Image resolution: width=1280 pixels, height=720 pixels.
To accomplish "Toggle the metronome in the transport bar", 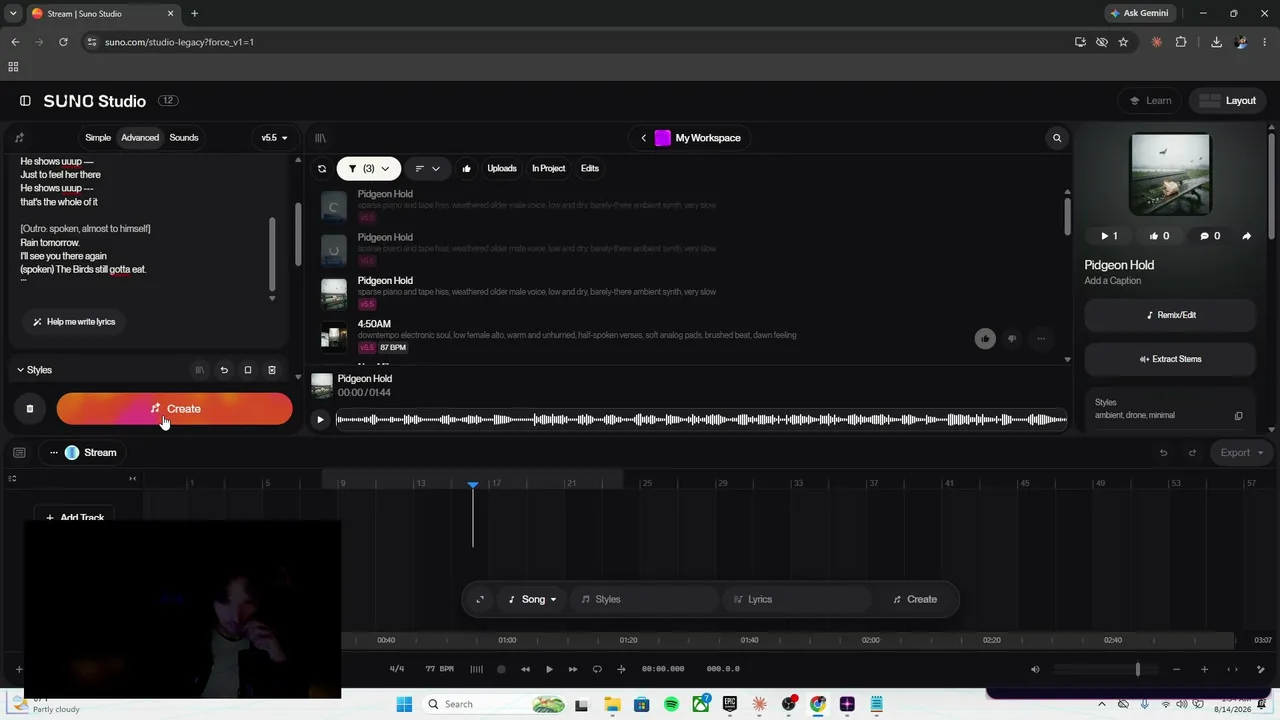I will point(476,669).
